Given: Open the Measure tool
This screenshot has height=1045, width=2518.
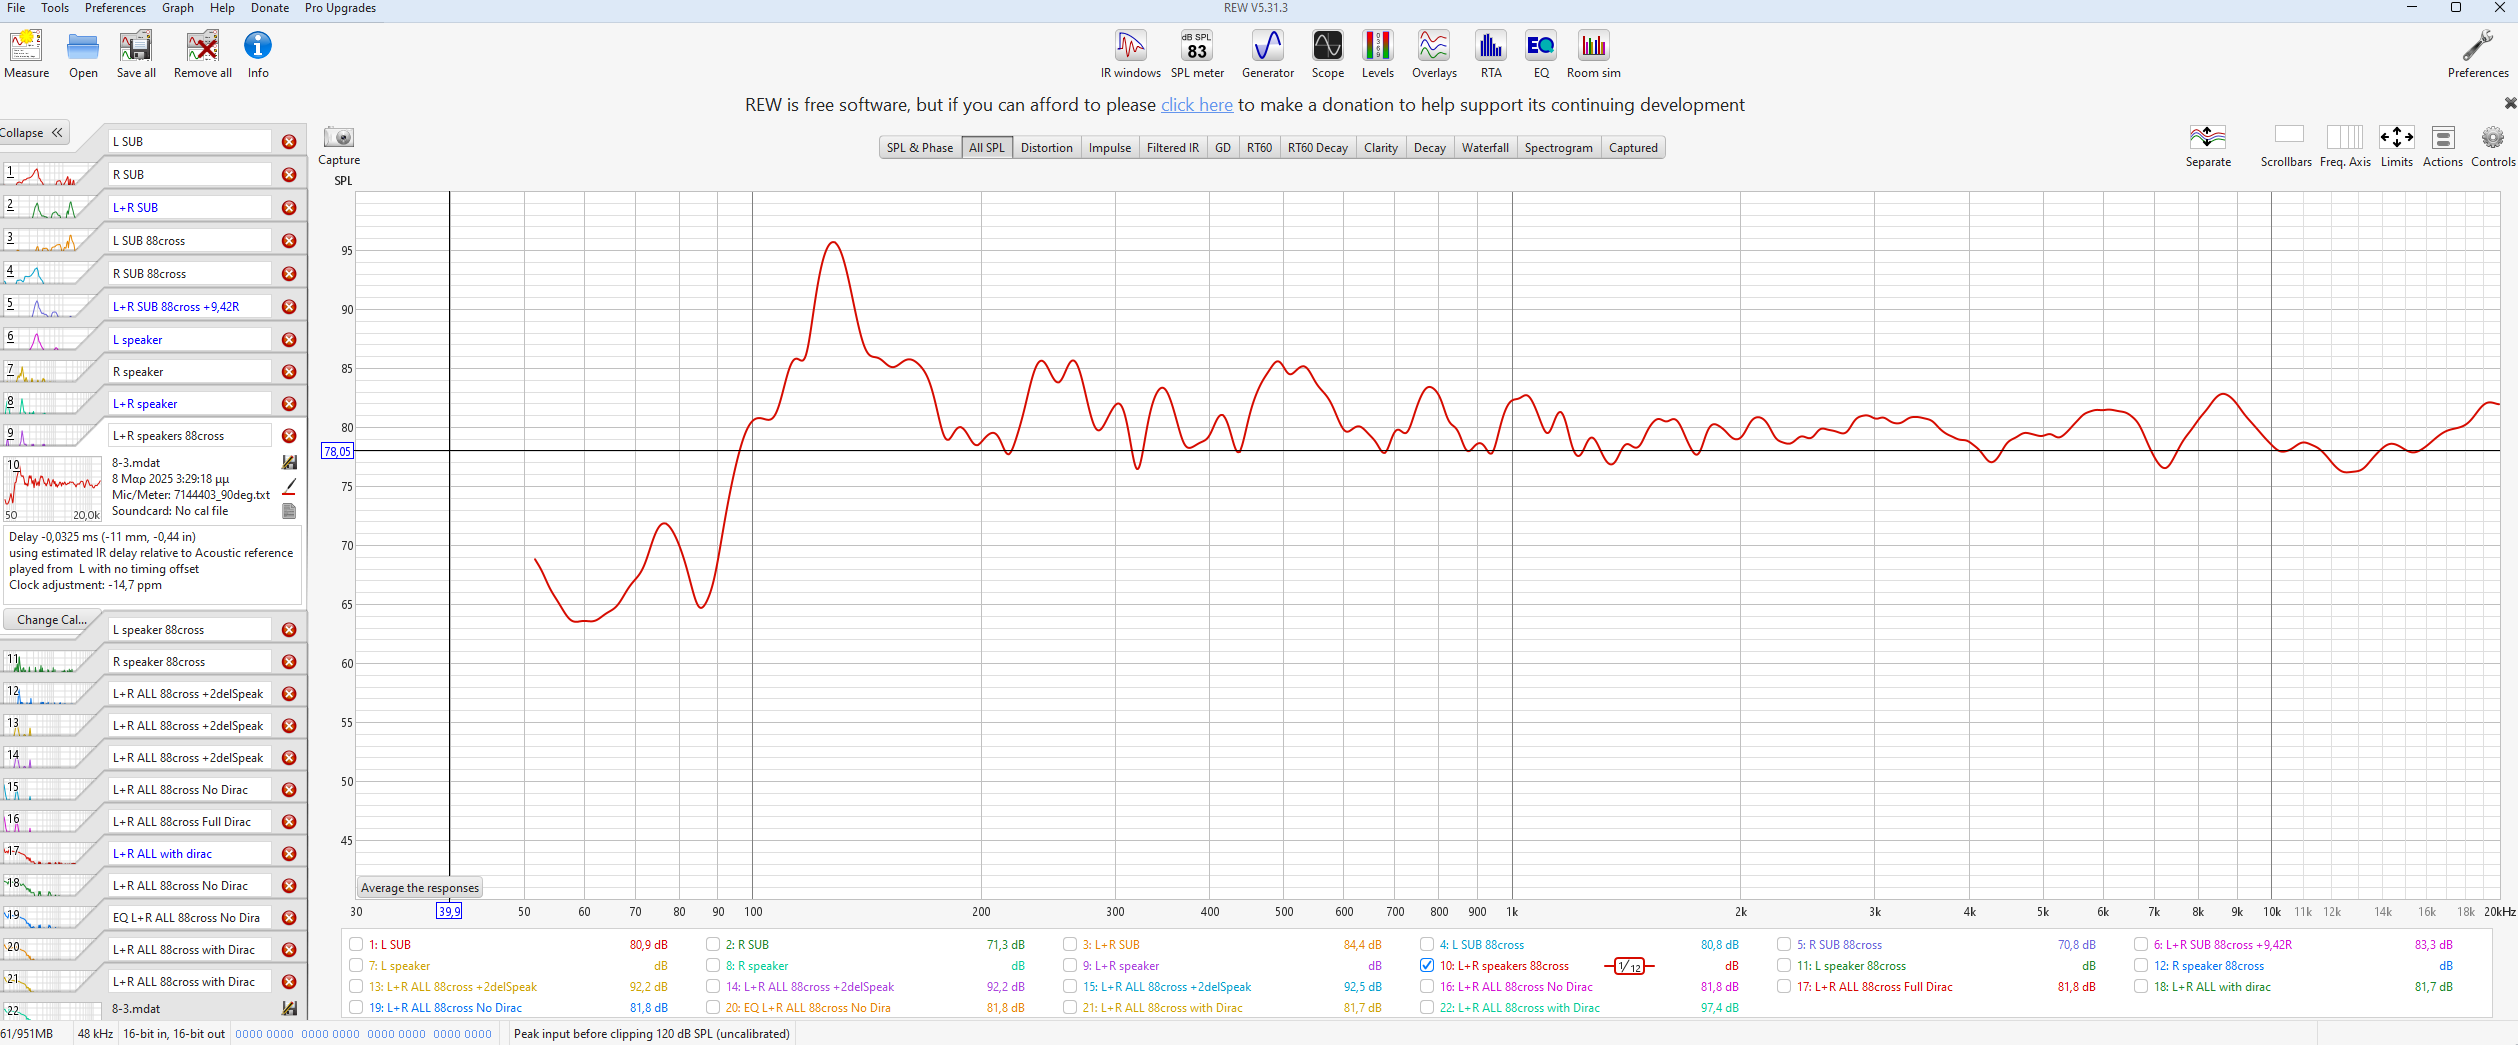Looking at the screenshot, I should point(26,54).
